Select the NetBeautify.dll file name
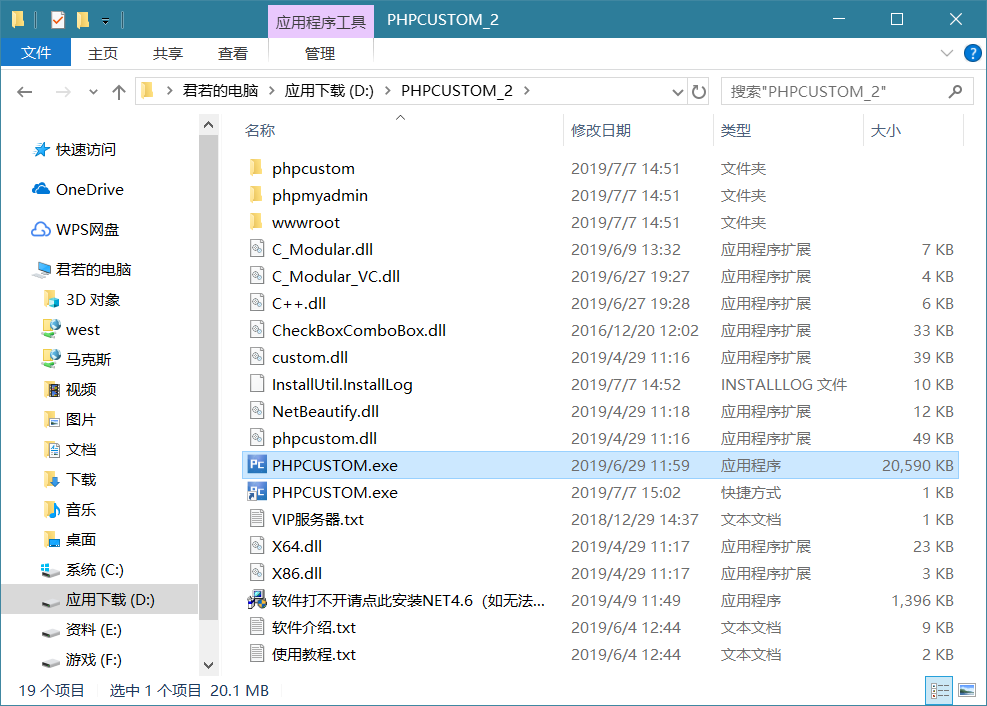Image resolution: width=987 pixels, height=706 pixels. point(325,412)
